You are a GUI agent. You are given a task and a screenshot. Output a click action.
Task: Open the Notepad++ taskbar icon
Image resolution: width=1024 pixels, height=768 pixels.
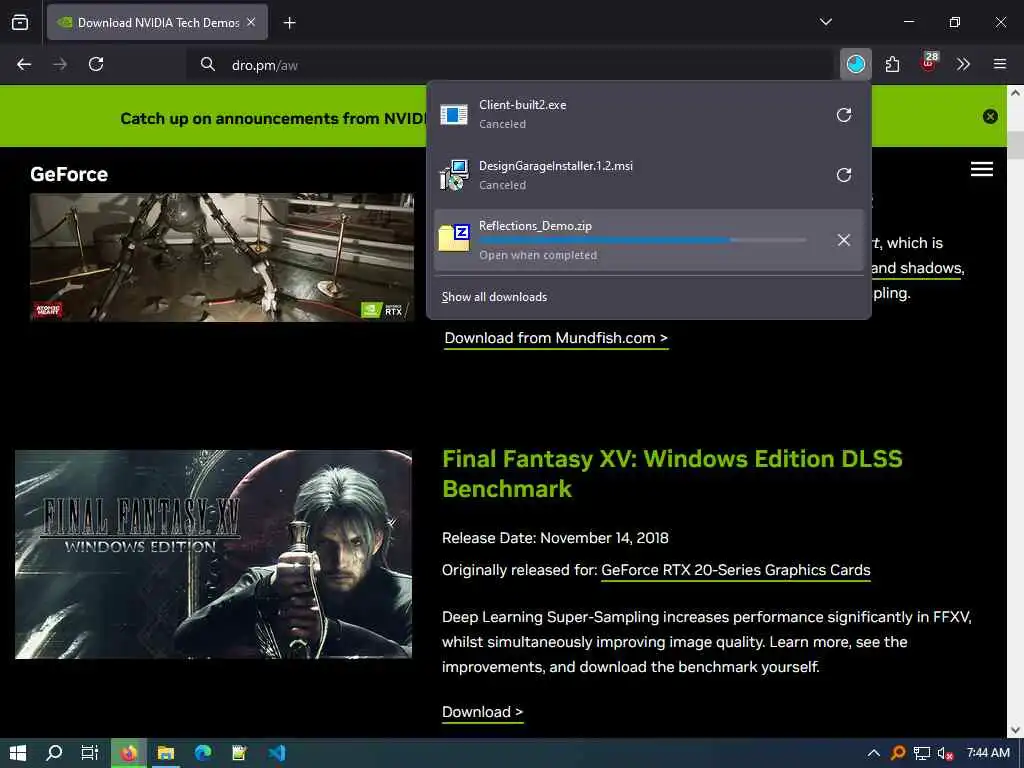(x=240, y=753)
